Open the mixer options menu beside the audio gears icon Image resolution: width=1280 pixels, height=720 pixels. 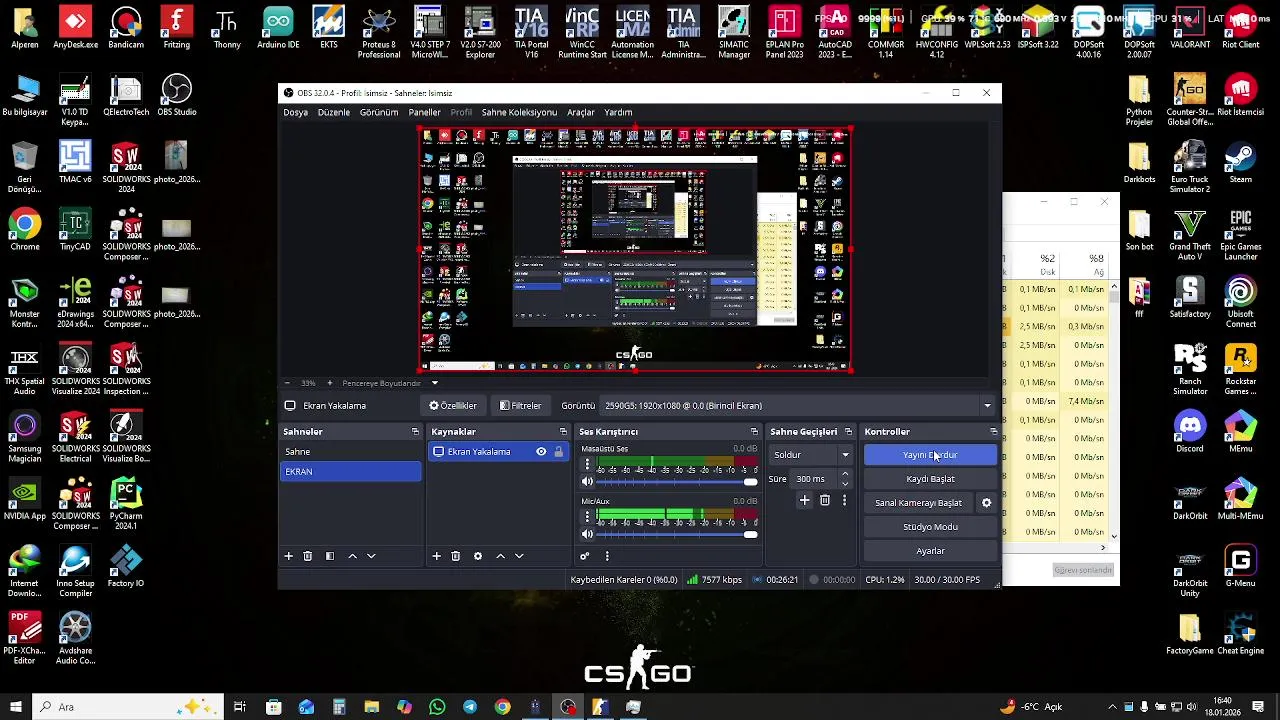pos(607,556)
